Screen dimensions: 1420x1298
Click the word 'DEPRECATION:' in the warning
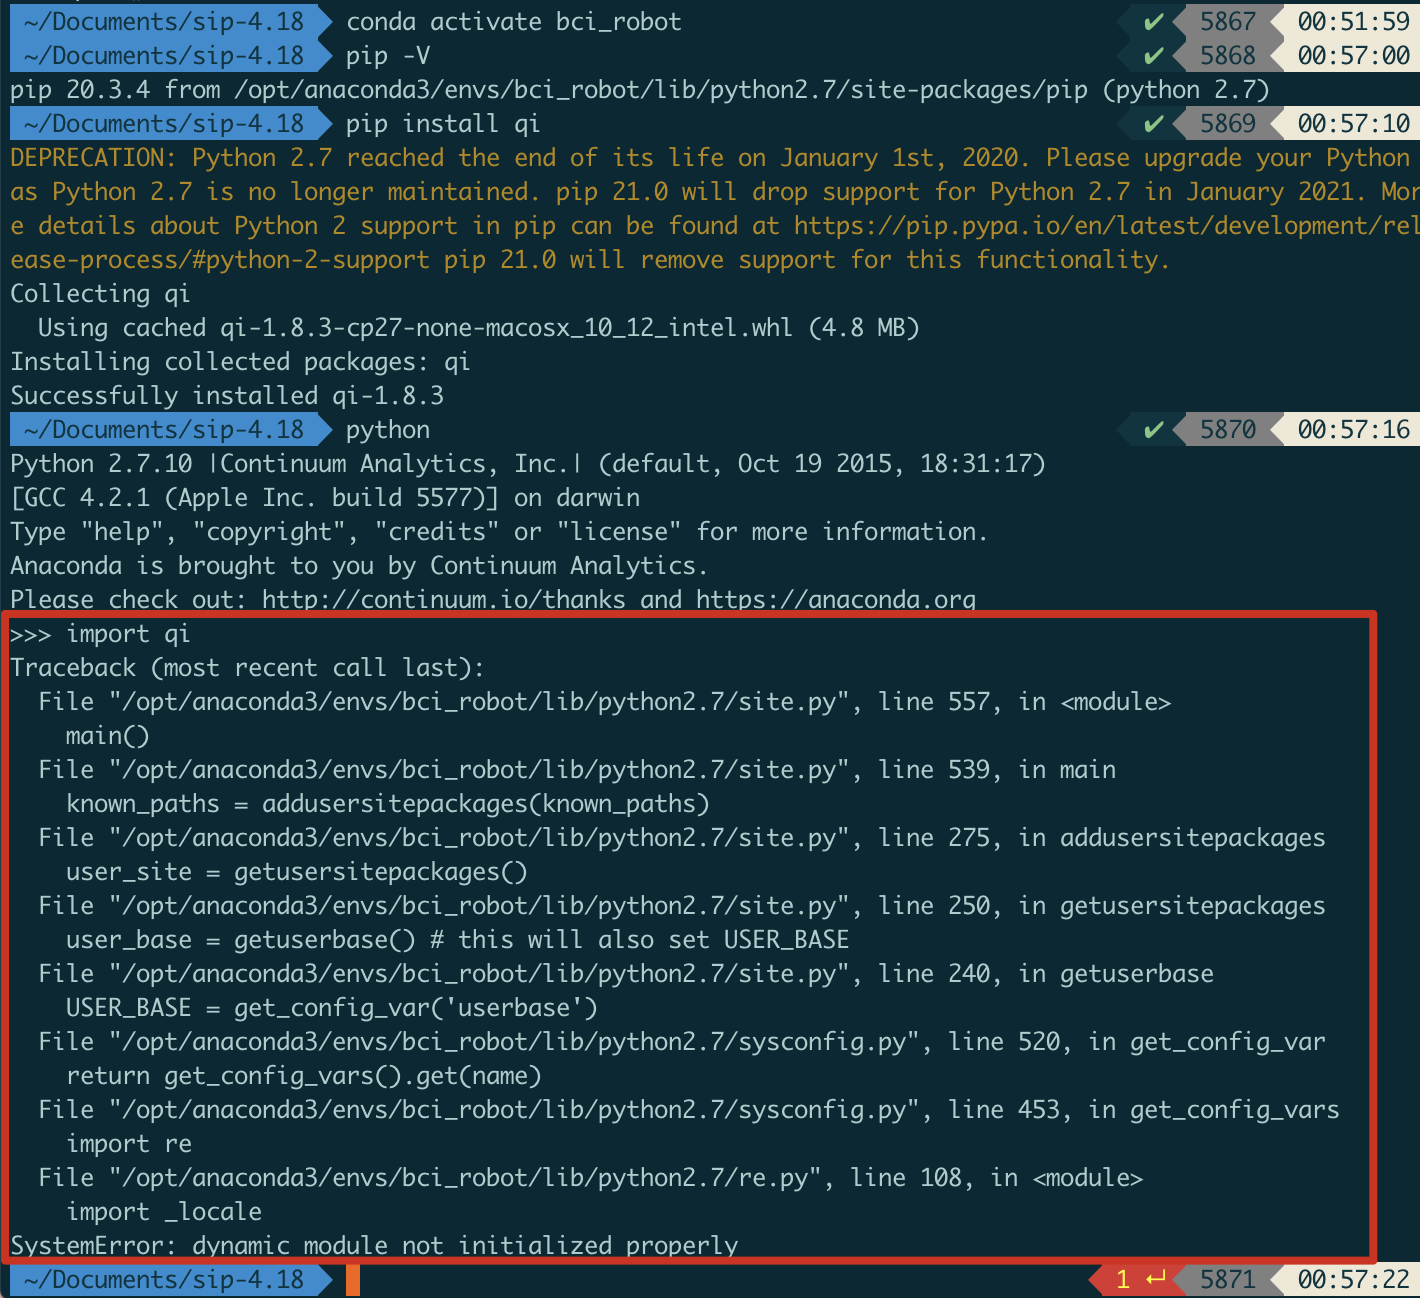(94, 157)
